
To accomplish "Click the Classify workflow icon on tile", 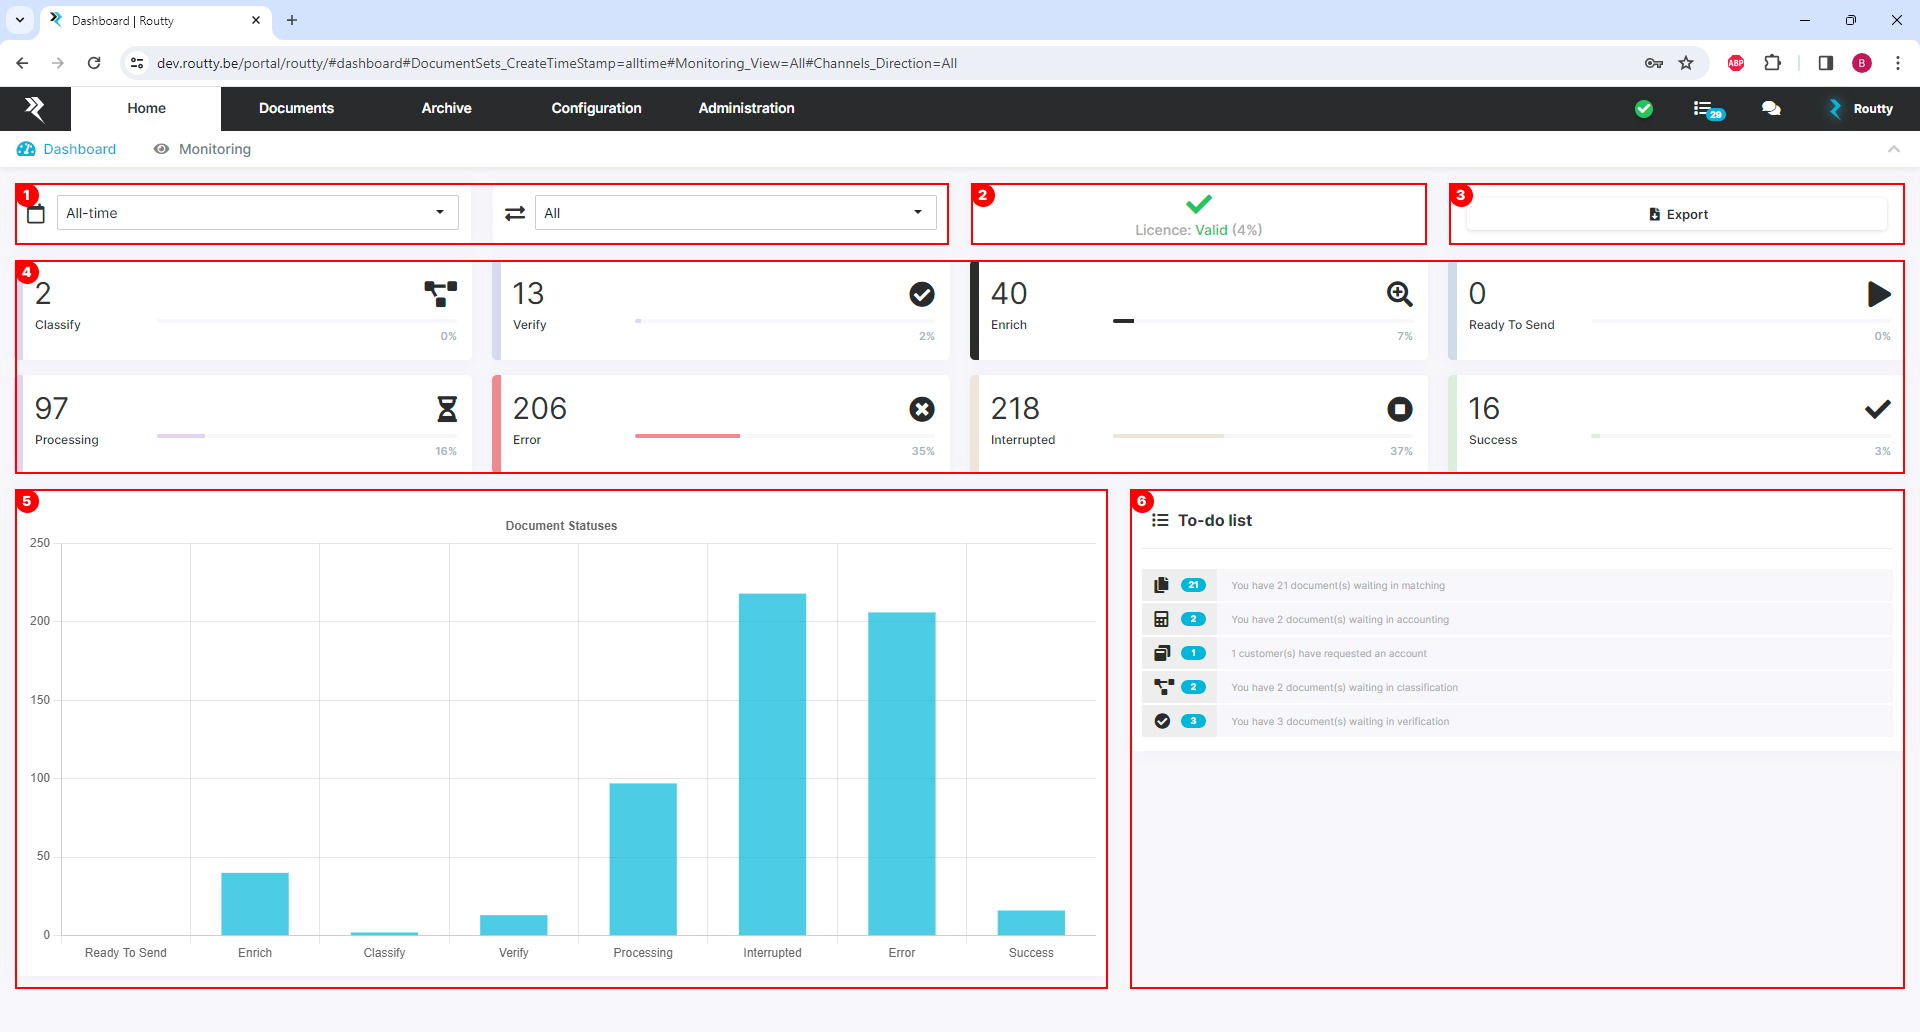I will coord(440,294).
